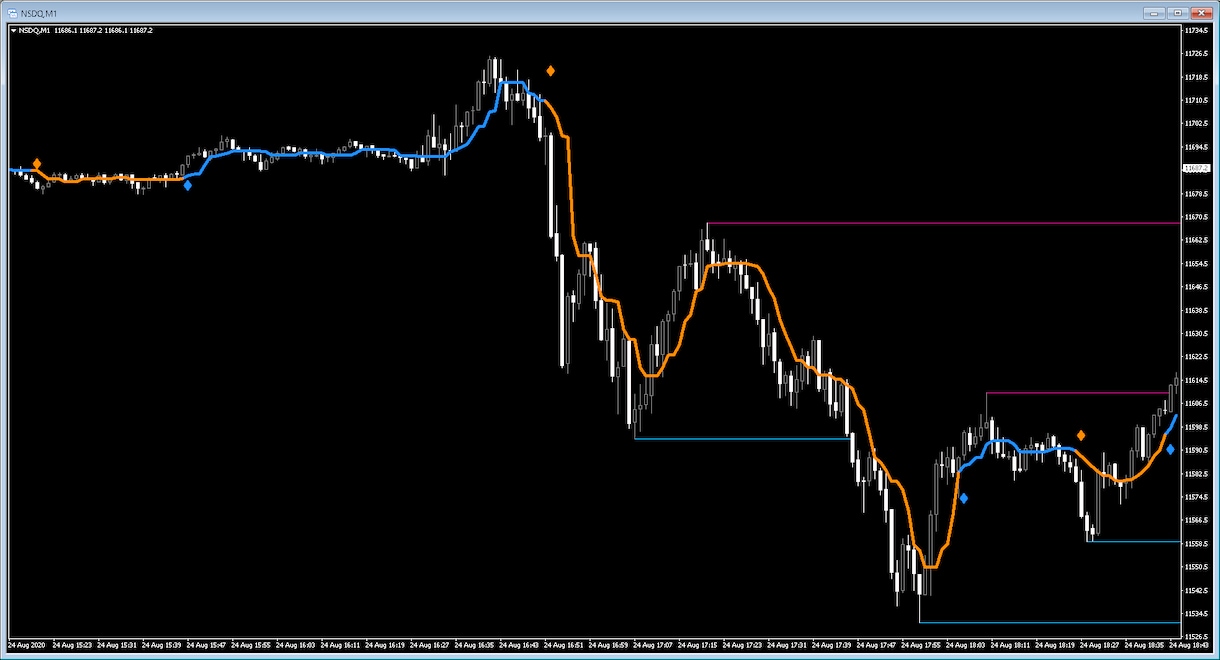Click the '24 Aug 18:27' time label
The width and height of the screenshot is (1220, 660).
1101,646
